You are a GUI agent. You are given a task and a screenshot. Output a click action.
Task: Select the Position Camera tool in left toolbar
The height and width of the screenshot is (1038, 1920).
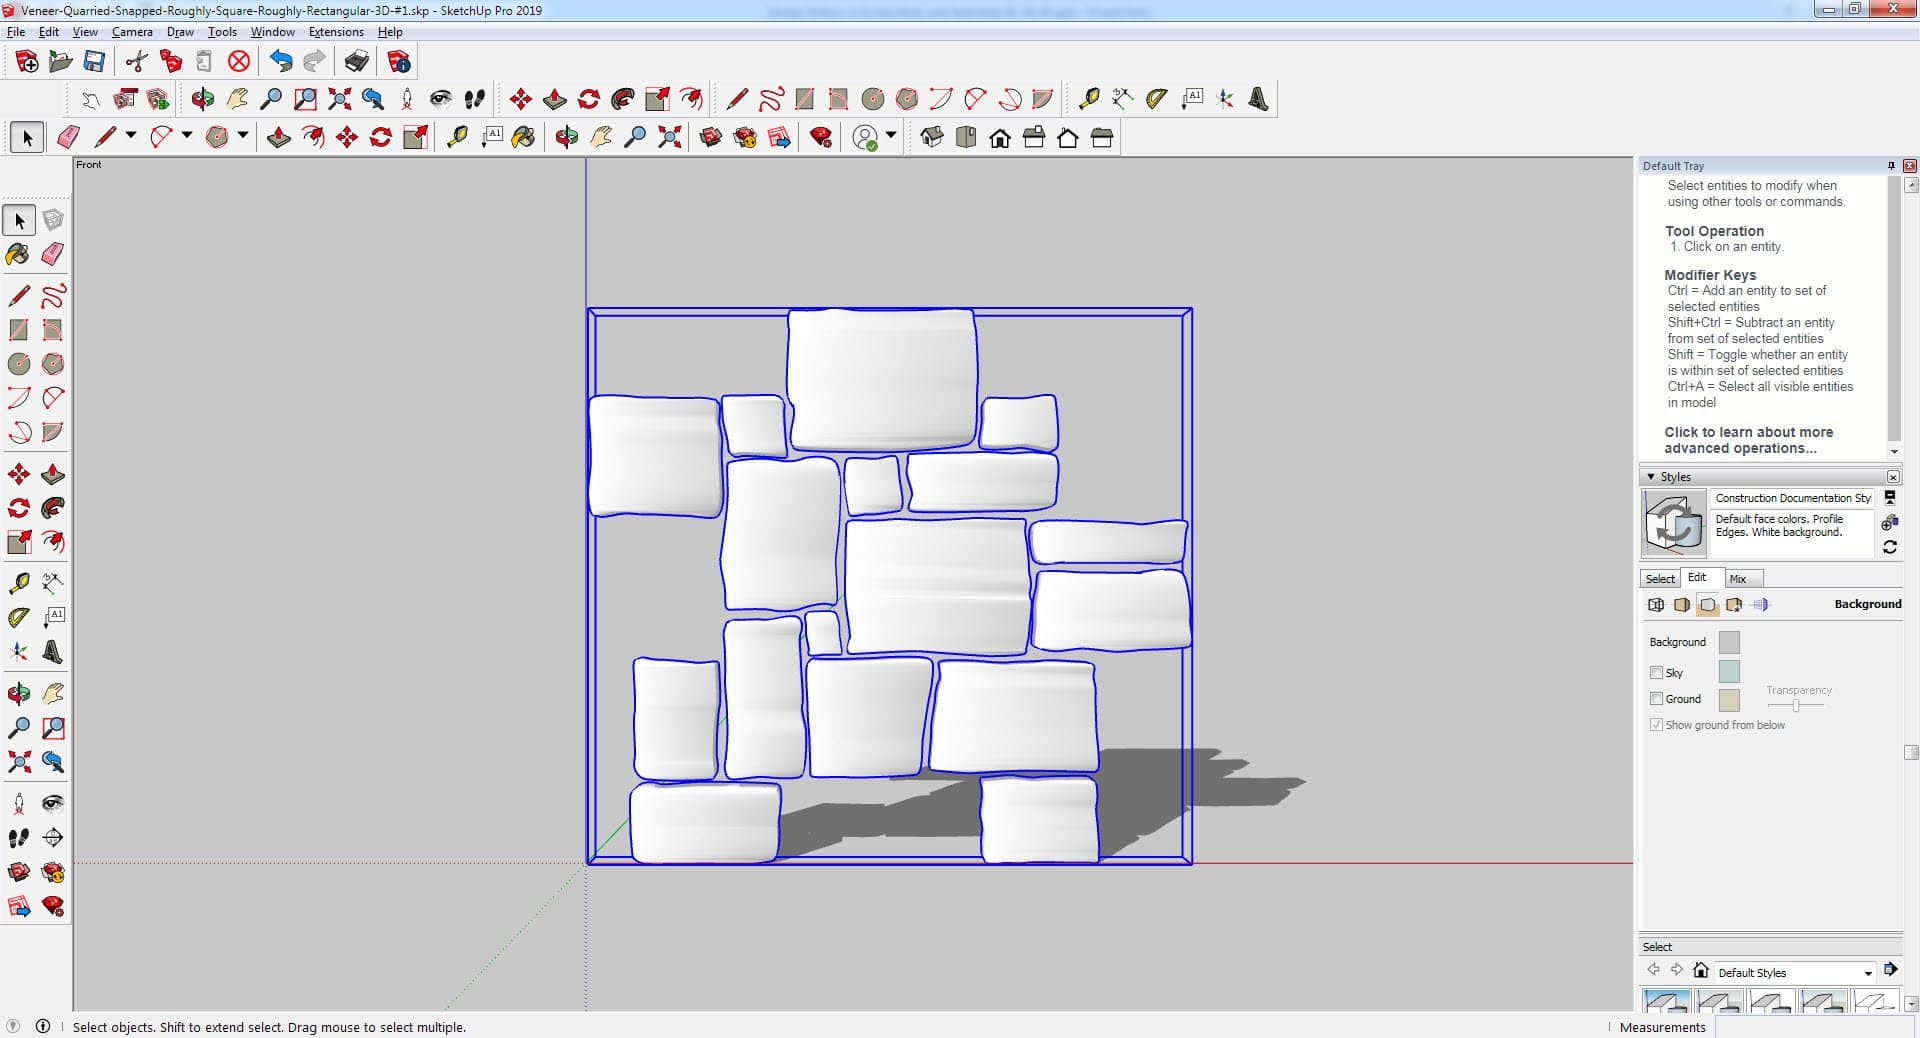click(x=19, y=804)
